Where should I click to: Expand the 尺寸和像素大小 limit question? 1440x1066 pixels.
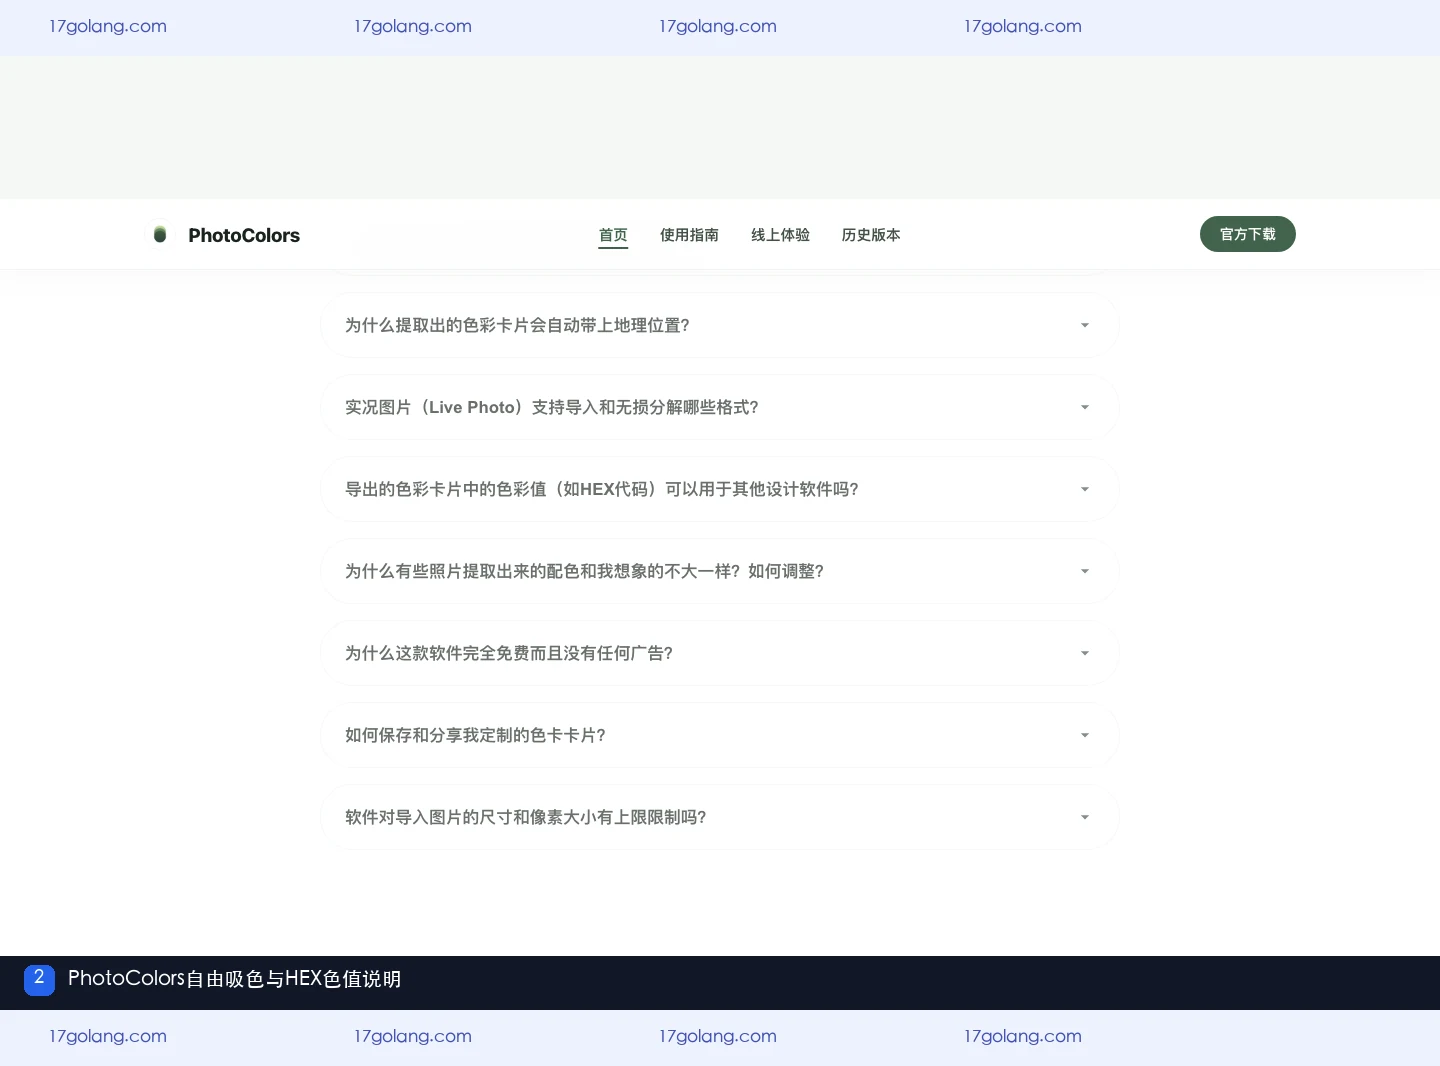tap(719, 817)
